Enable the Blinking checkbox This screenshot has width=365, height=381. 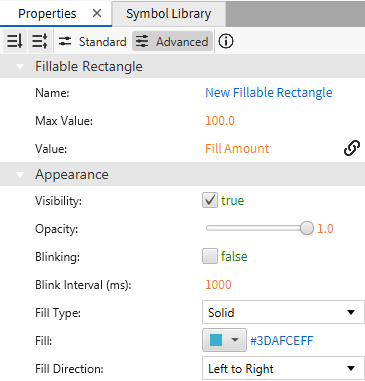coord(210,256)
